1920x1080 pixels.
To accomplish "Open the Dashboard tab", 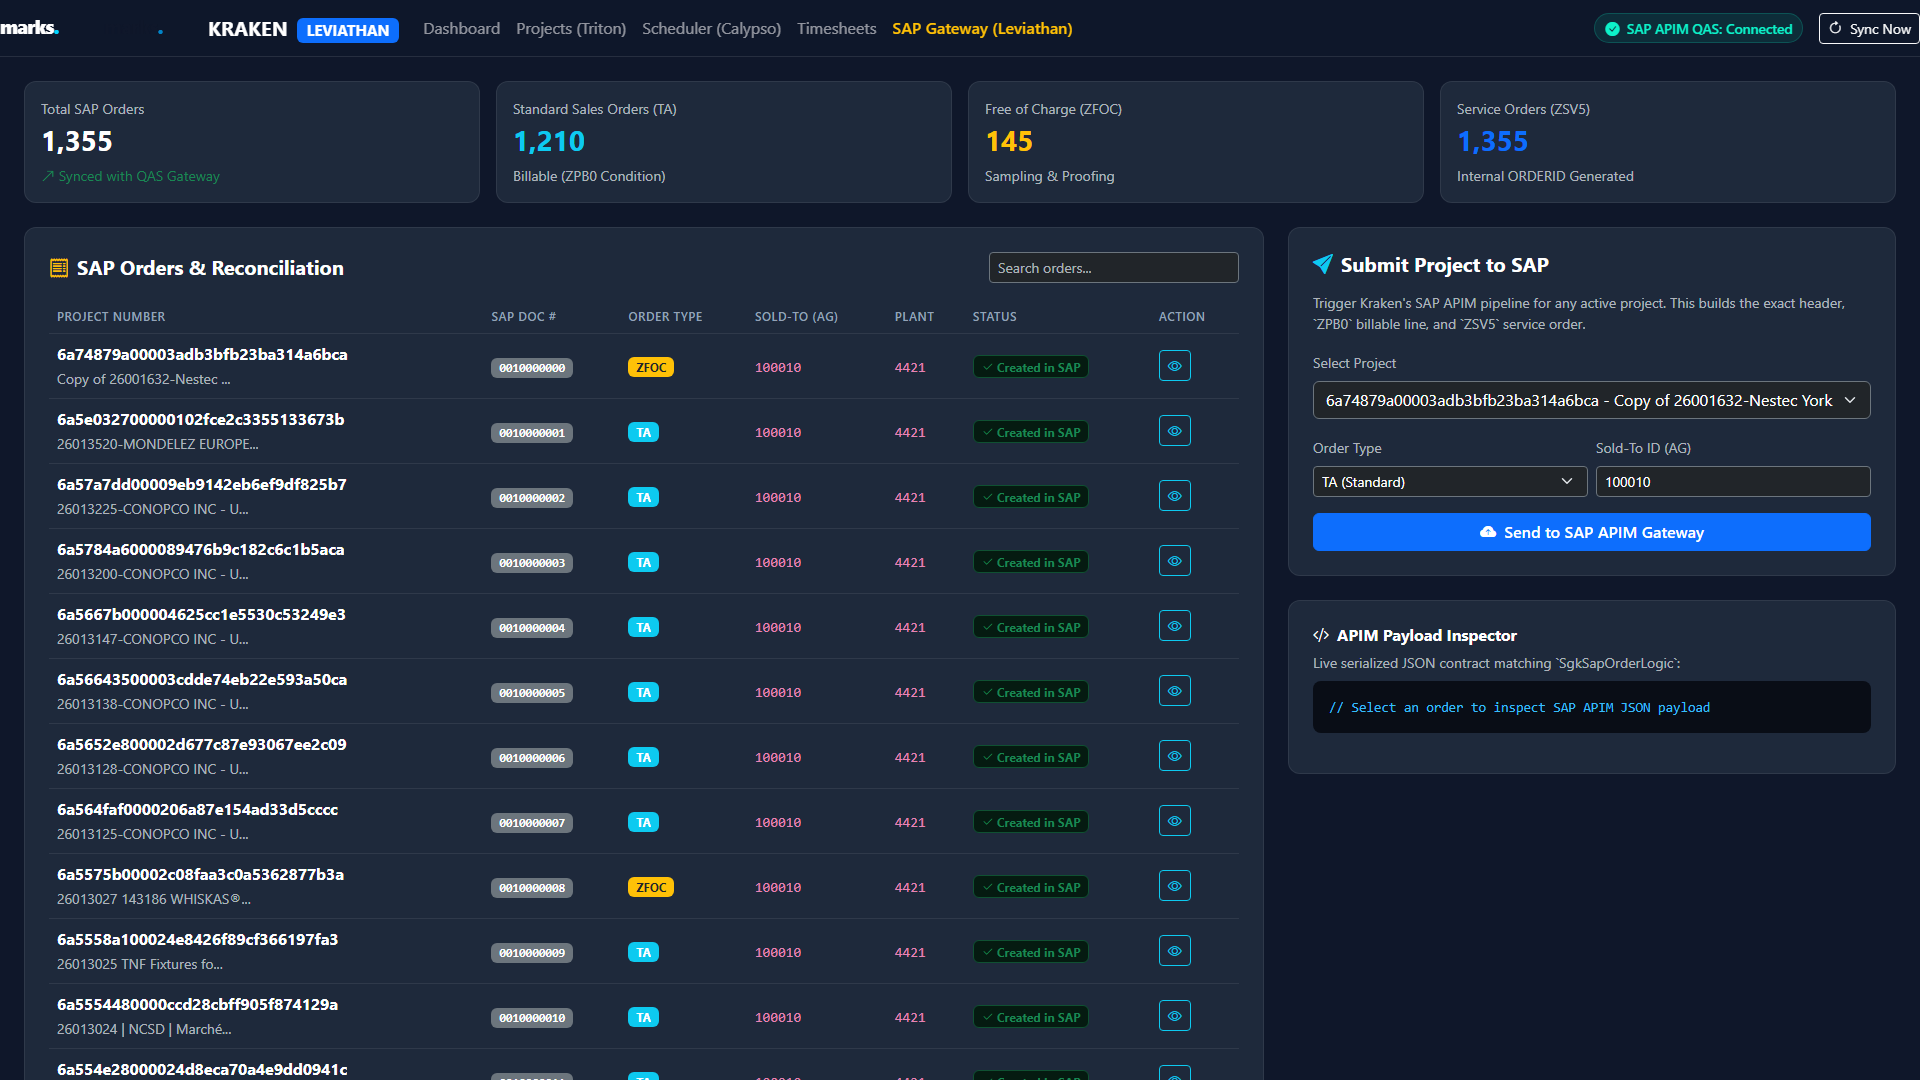I will click(461, 29).
